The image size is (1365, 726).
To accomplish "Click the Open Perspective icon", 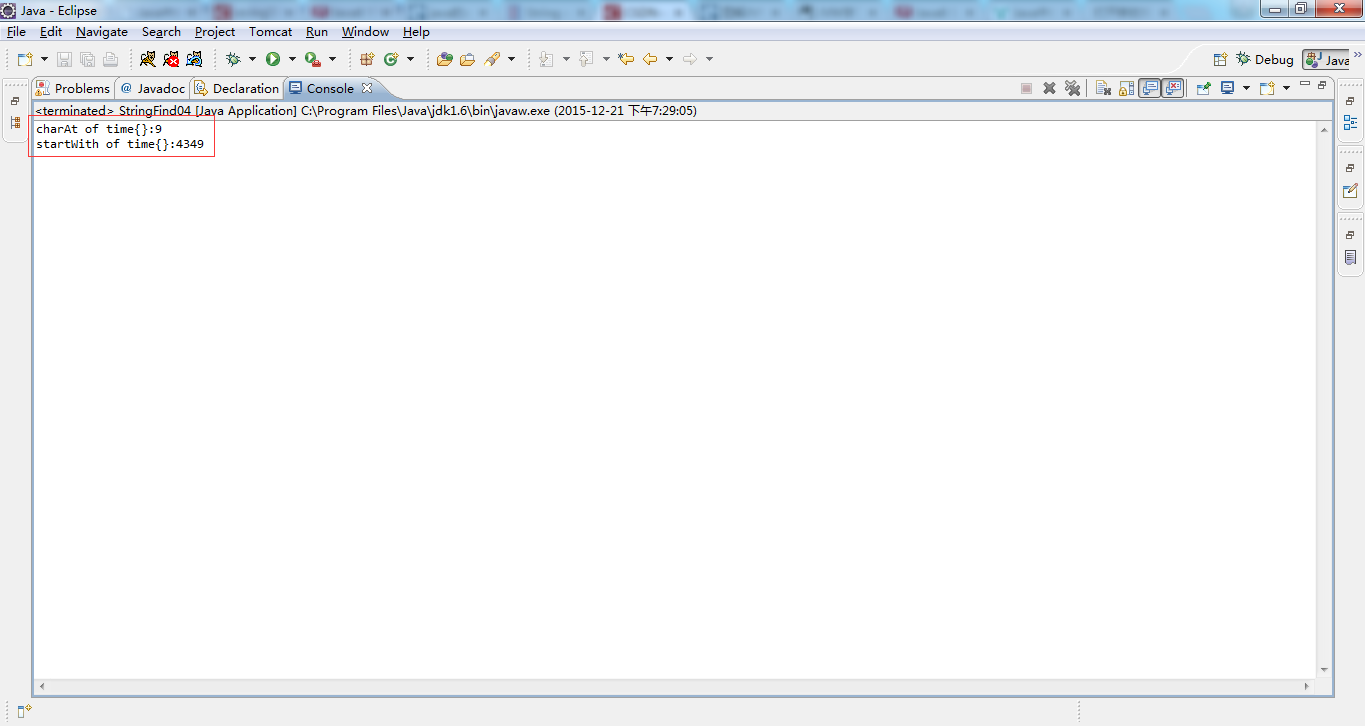I will click(x=1220, y=59).
